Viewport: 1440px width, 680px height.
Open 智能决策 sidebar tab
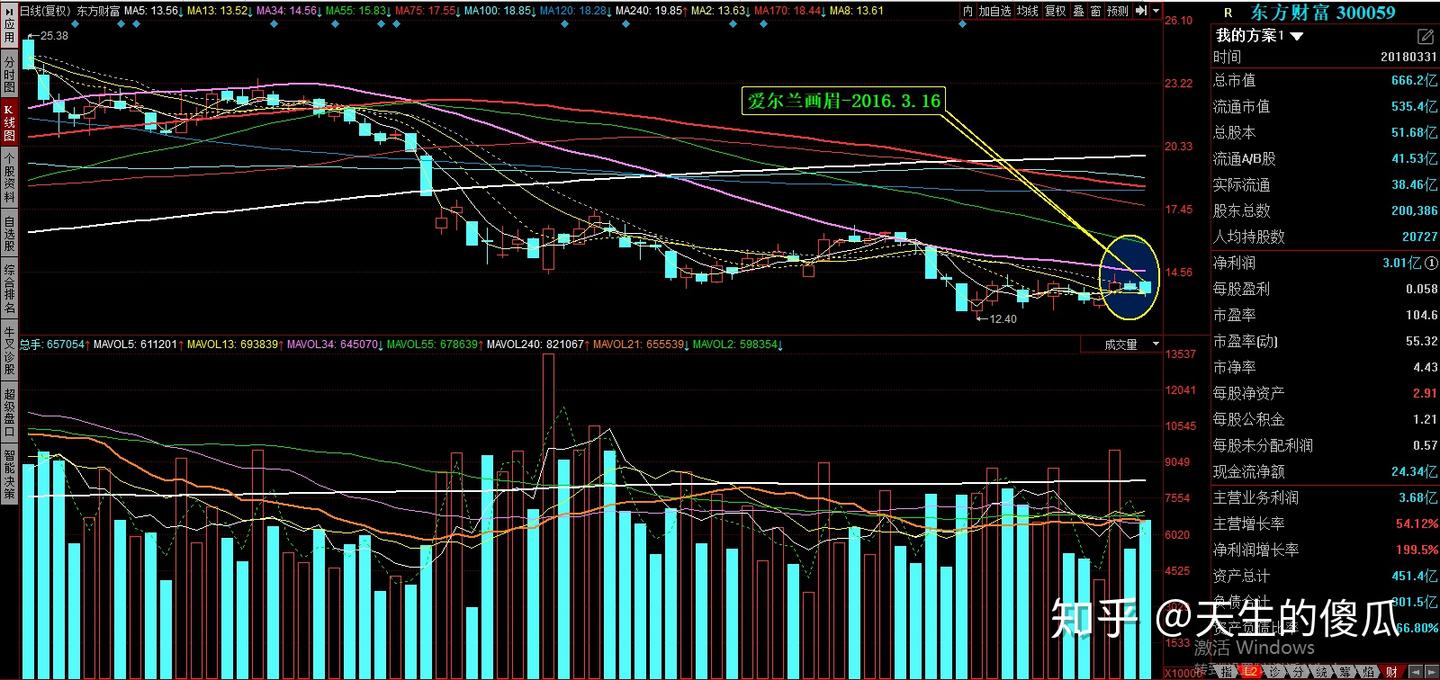coord(9,472)
